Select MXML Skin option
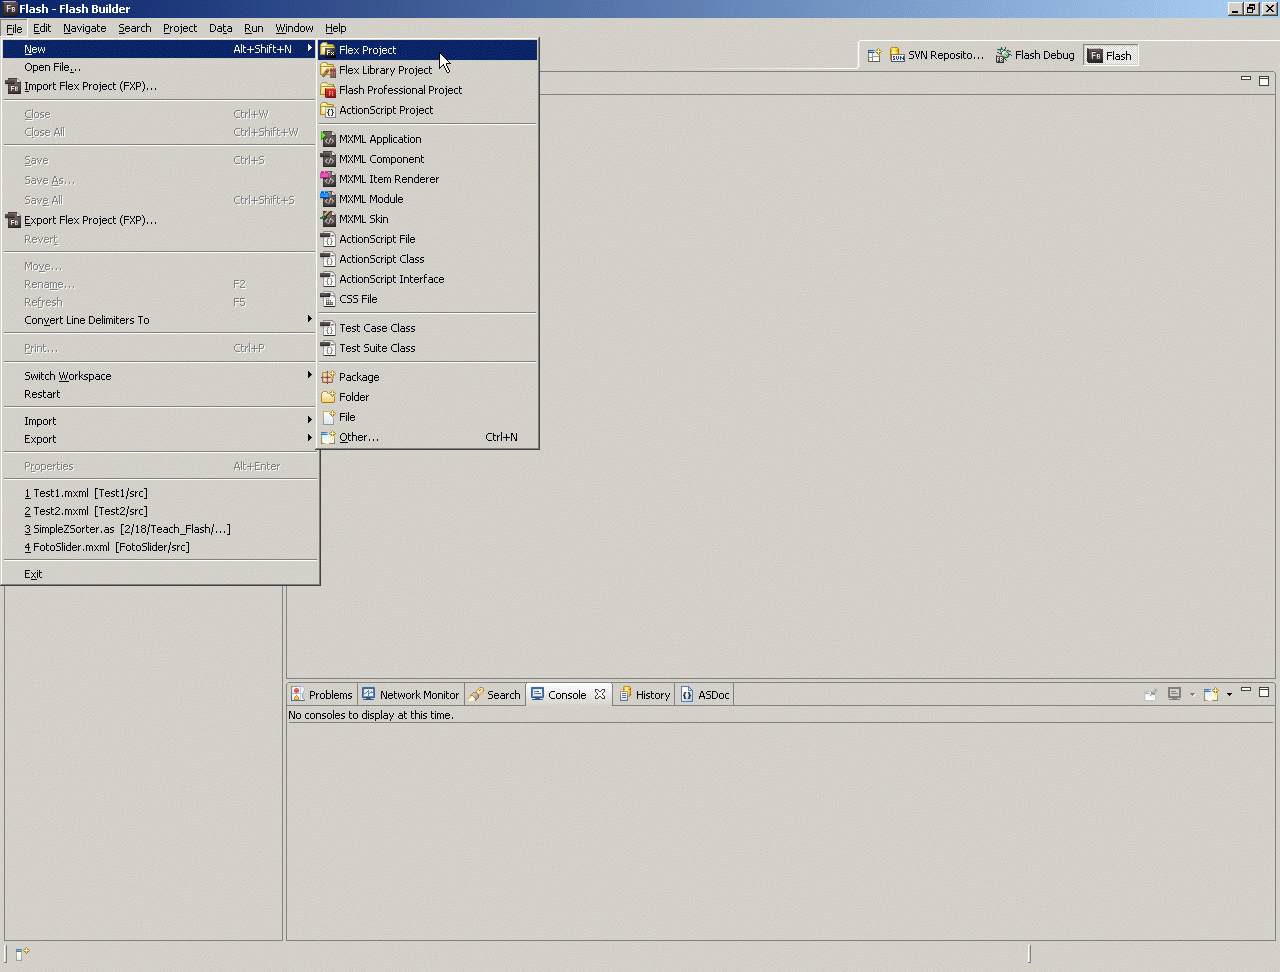1280x972 pixels. tap(428, 219)
